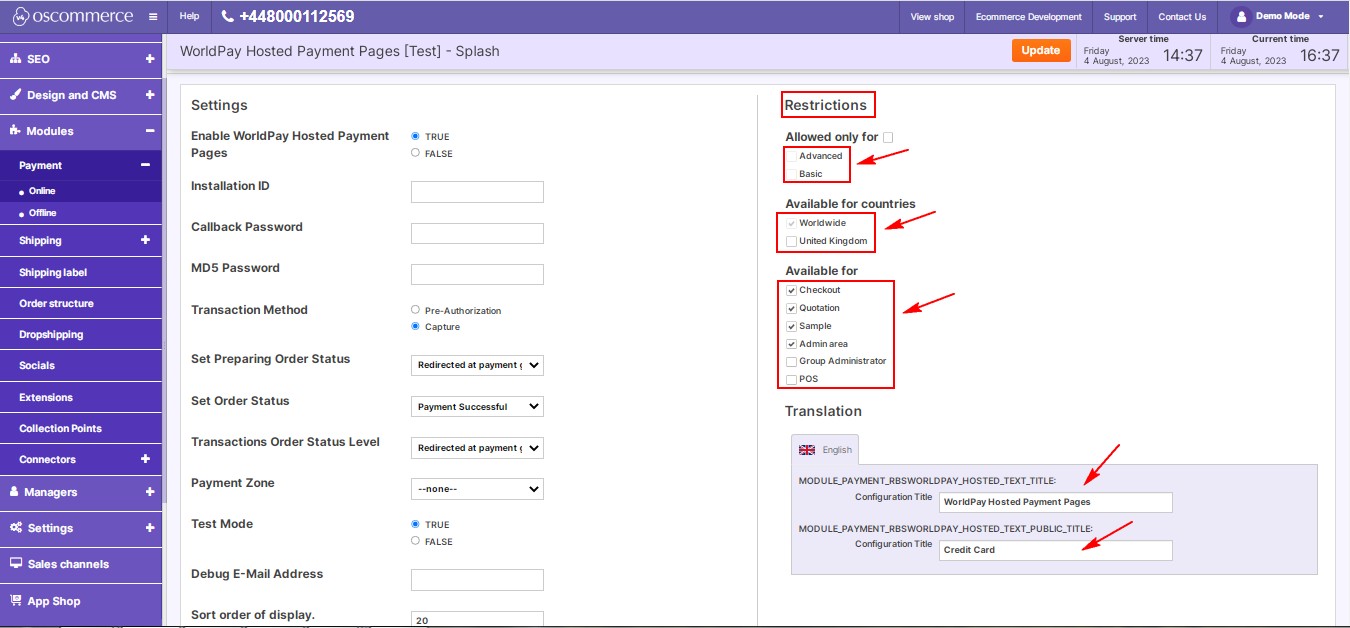Check the Group Administrator checkbox
Image resolution: width=1350 pixels, height=628 pixels.
[x=792, y=361]
